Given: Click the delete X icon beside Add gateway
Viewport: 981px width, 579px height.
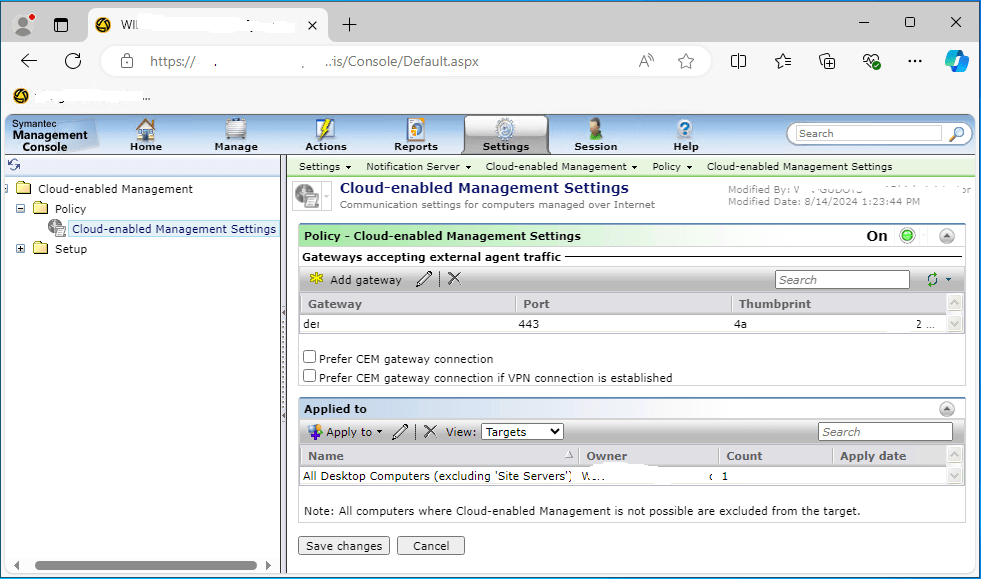Looking at the screenshot, I should pos(454,279).
